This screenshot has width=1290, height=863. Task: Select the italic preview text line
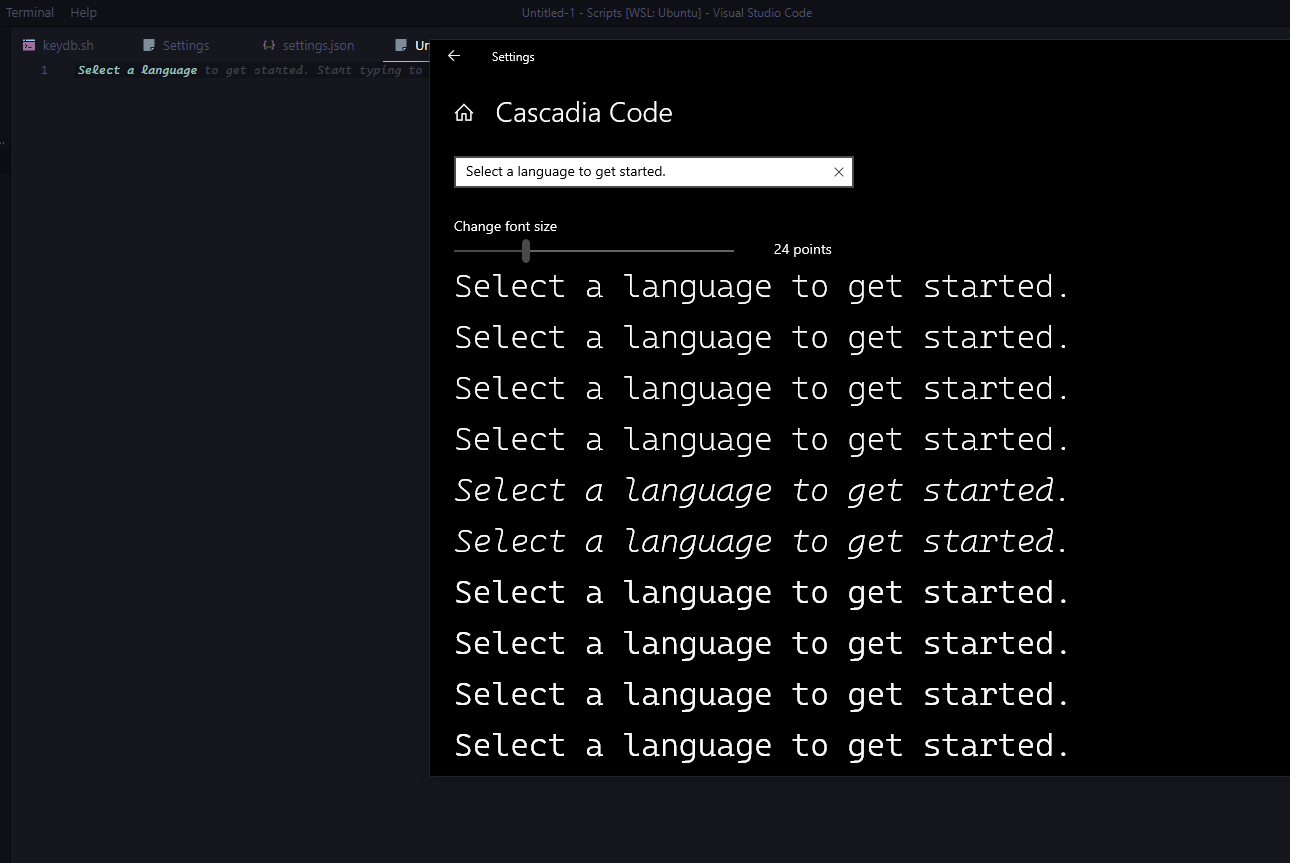(x=760, y=490)
